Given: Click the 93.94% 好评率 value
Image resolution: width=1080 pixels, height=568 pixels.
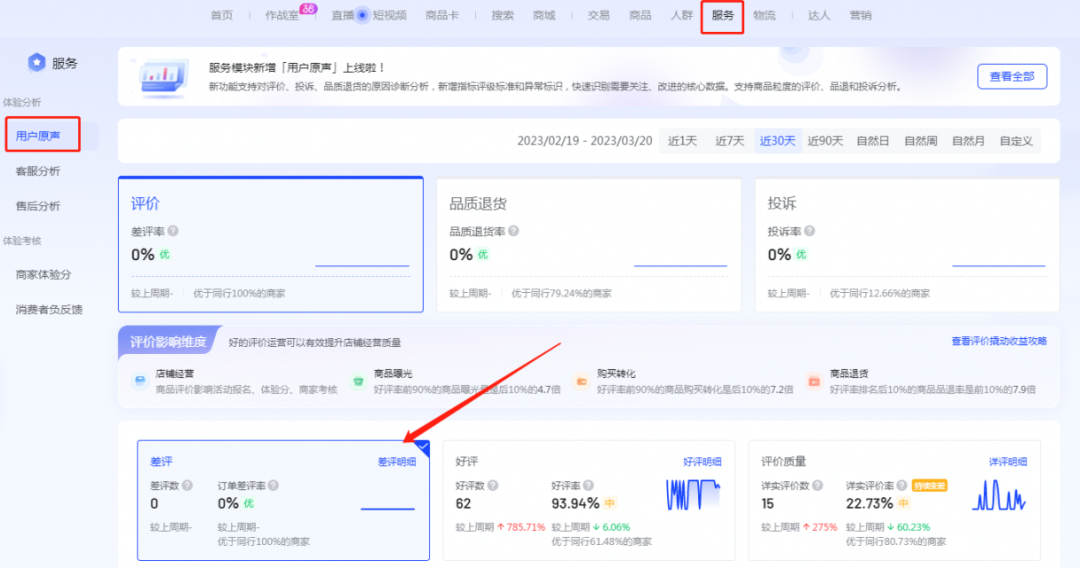Looking at the screenshot, I should (x=575, y=504).
